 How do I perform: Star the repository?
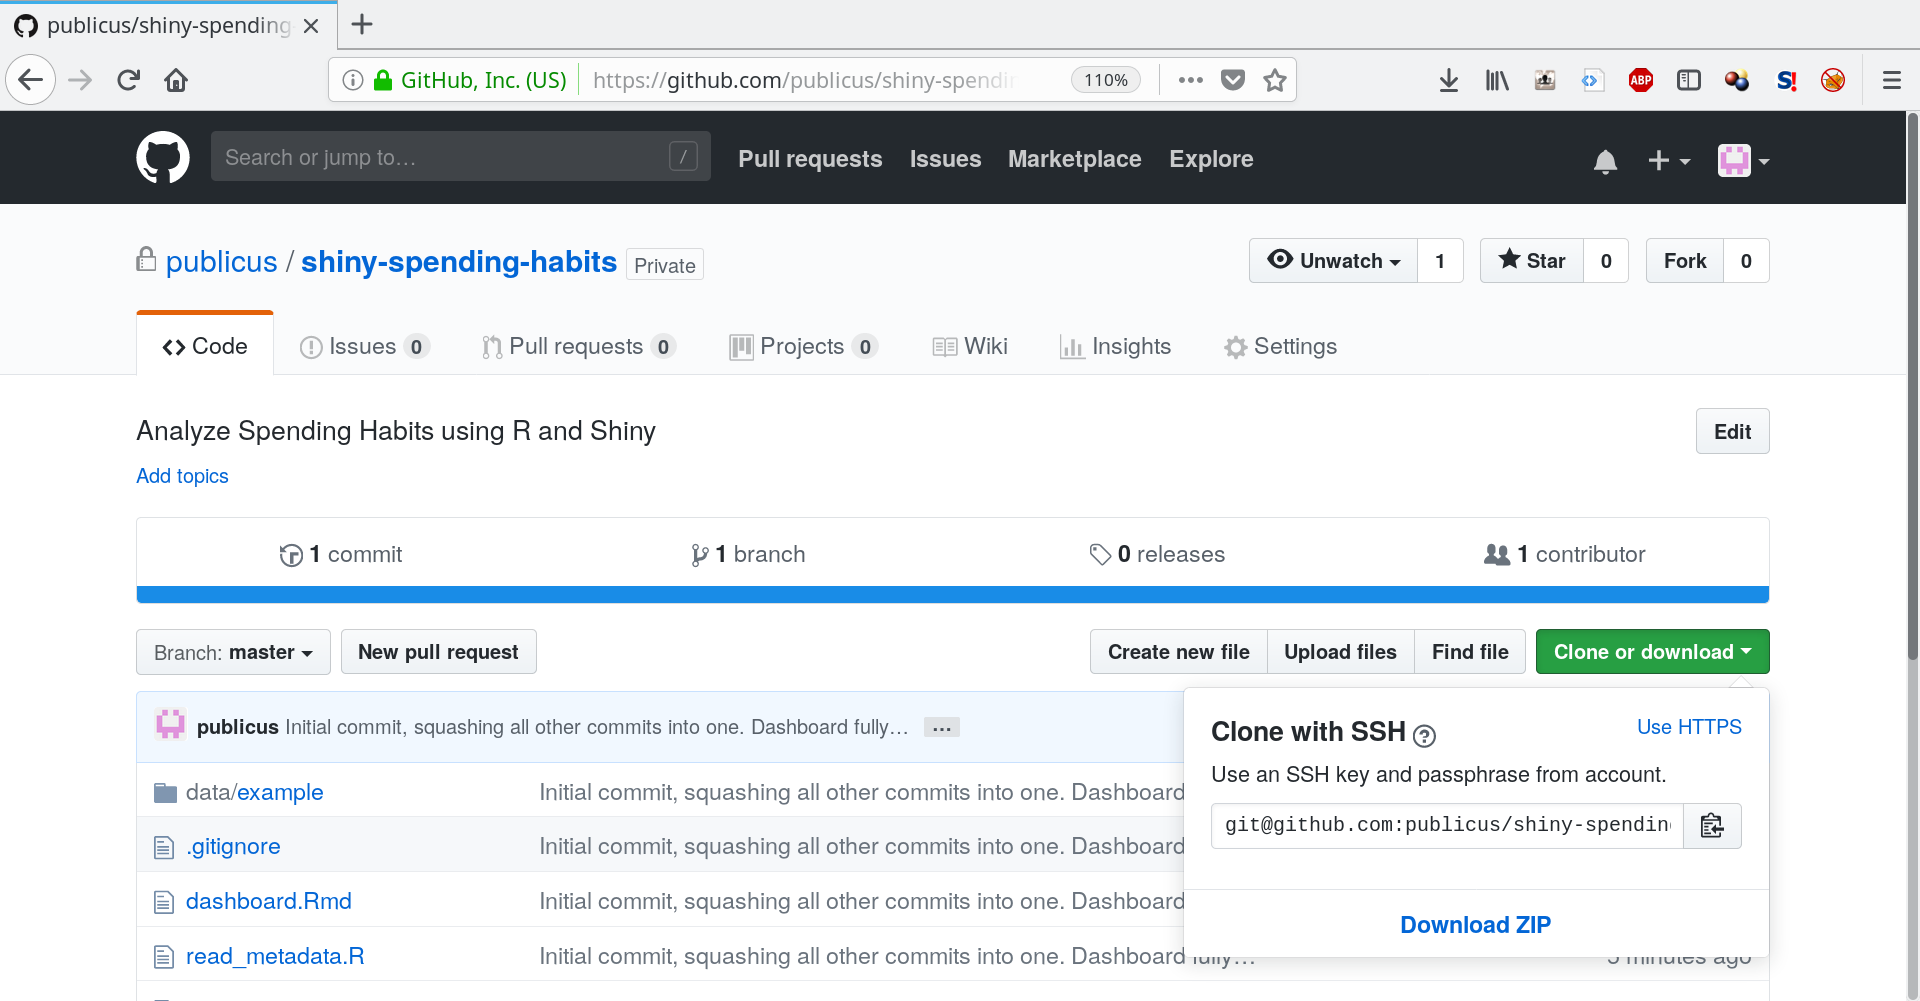point(1531,260)
